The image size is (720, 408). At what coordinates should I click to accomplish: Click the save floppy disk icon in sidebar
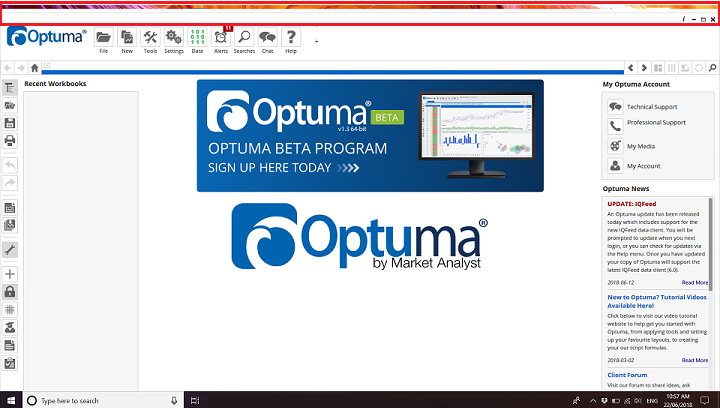click(10, 123)
